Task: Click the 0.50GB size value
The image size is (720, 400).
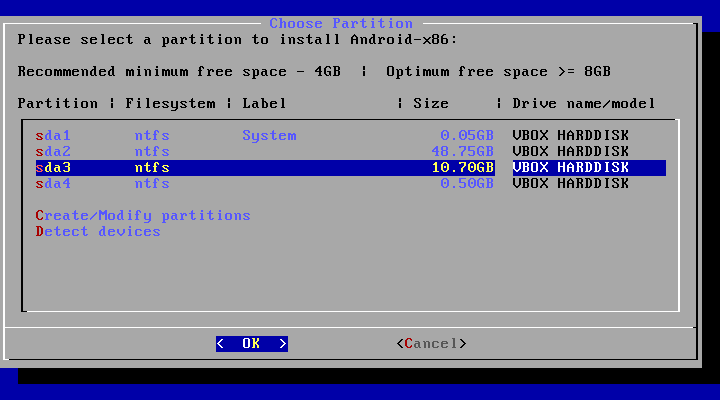Action: click(x=467, y=184)
